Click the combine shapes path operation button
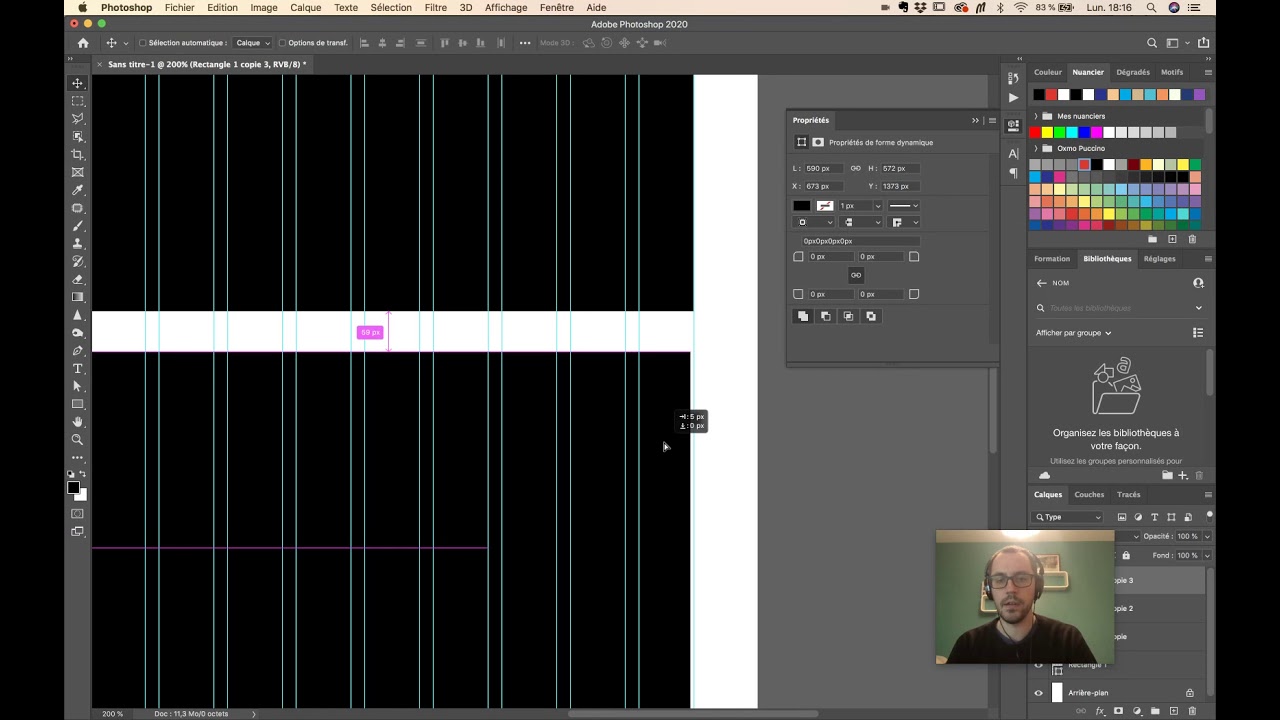 tap(803, 316)
